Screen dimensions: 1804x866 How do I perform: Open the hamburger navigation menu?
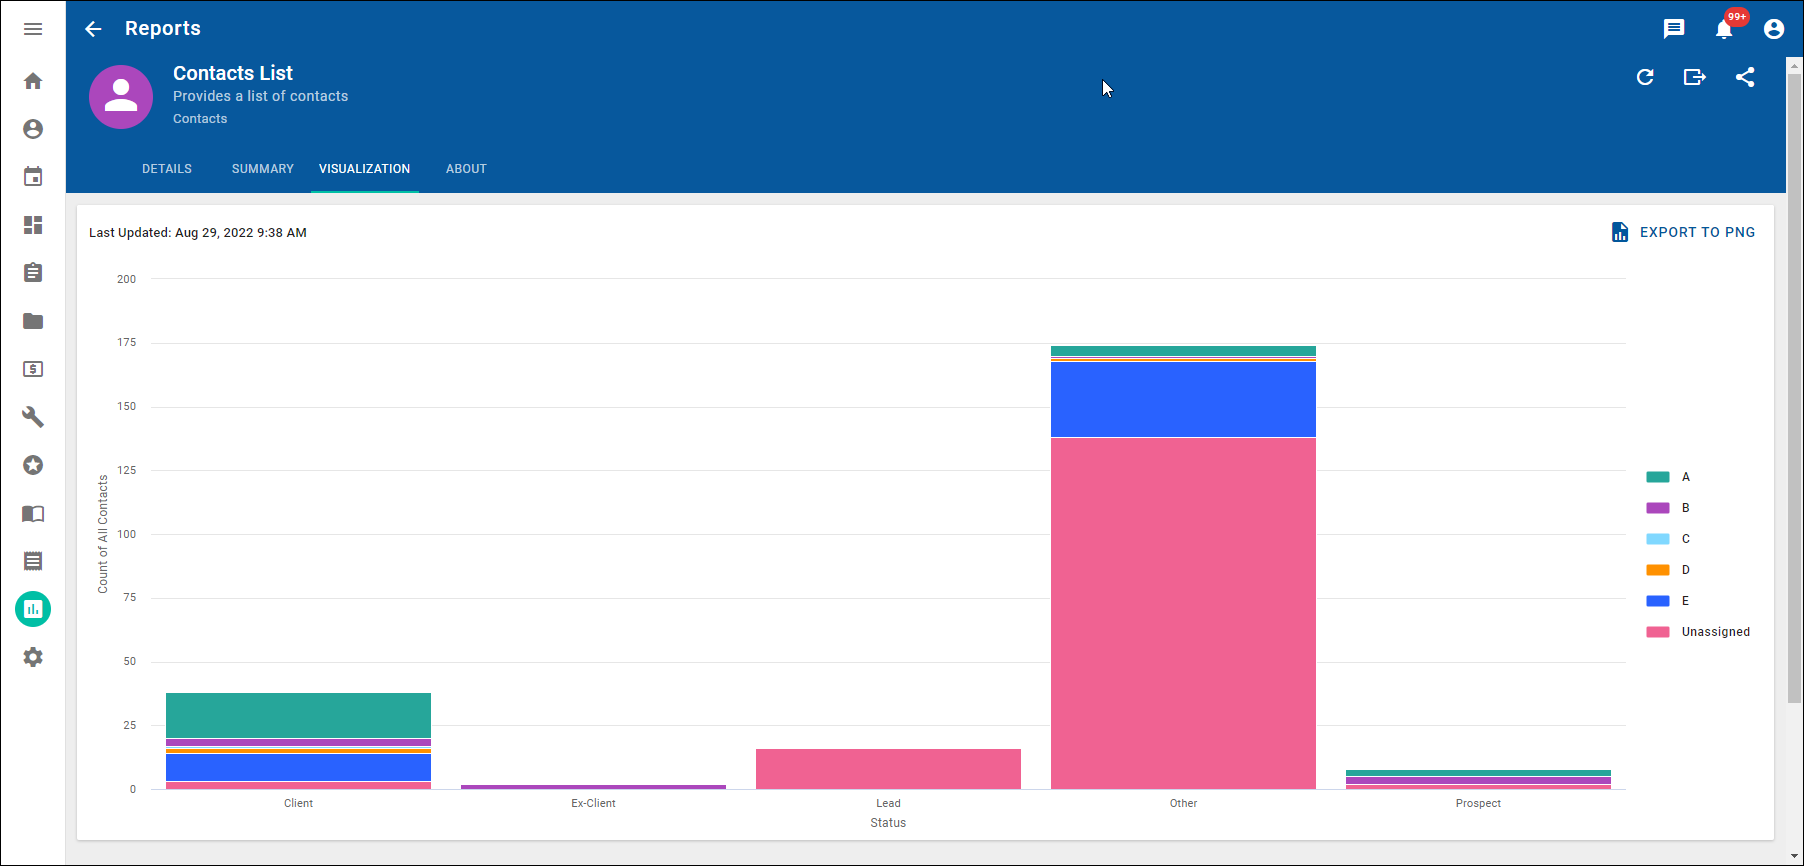click(x=33, y=29)
